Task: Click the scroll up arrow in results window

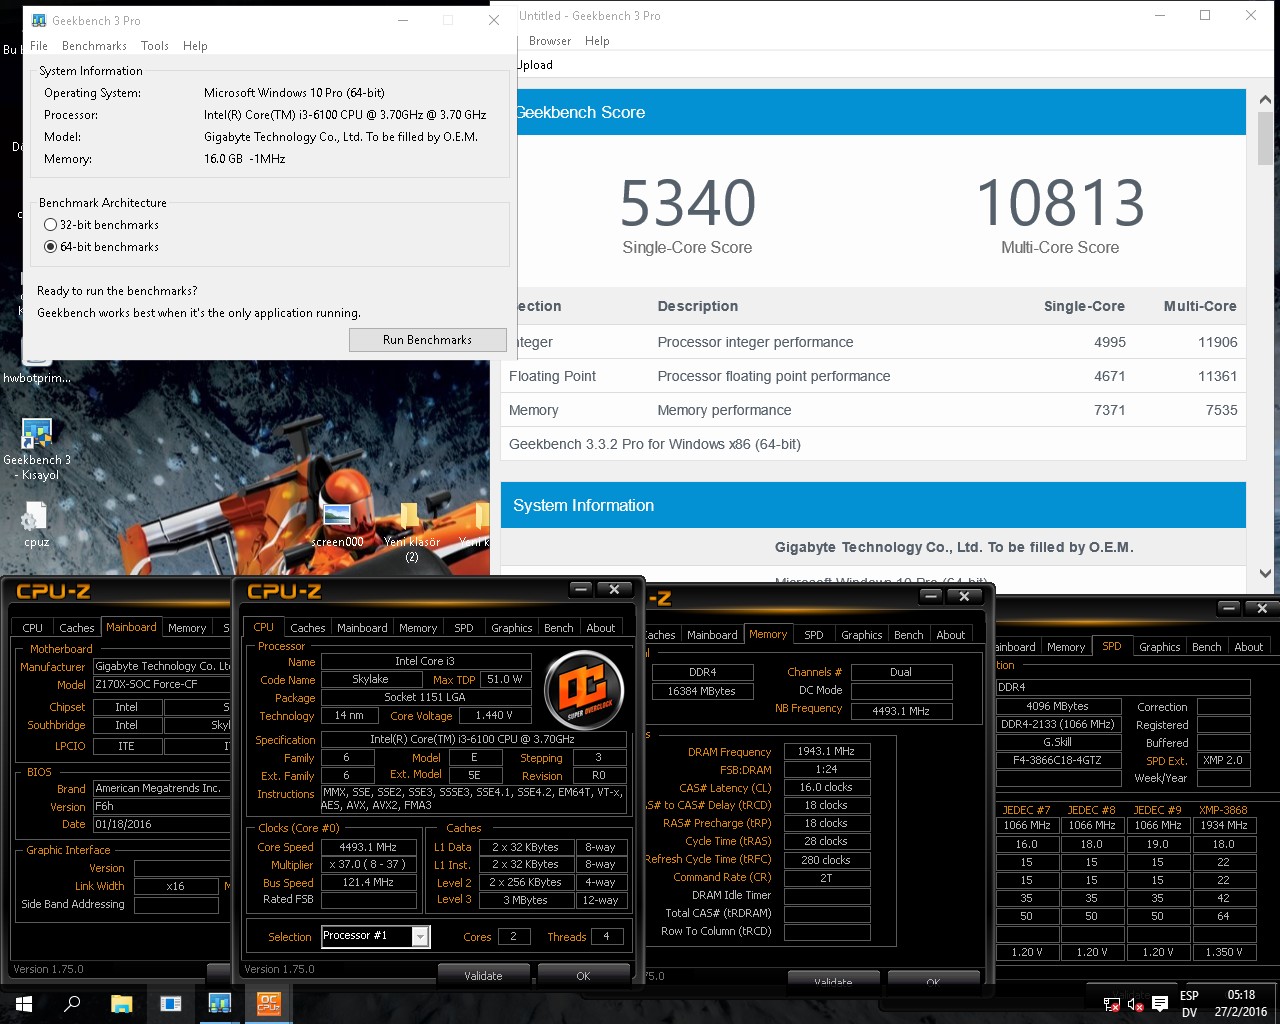Action: [x=1265, y=97]
